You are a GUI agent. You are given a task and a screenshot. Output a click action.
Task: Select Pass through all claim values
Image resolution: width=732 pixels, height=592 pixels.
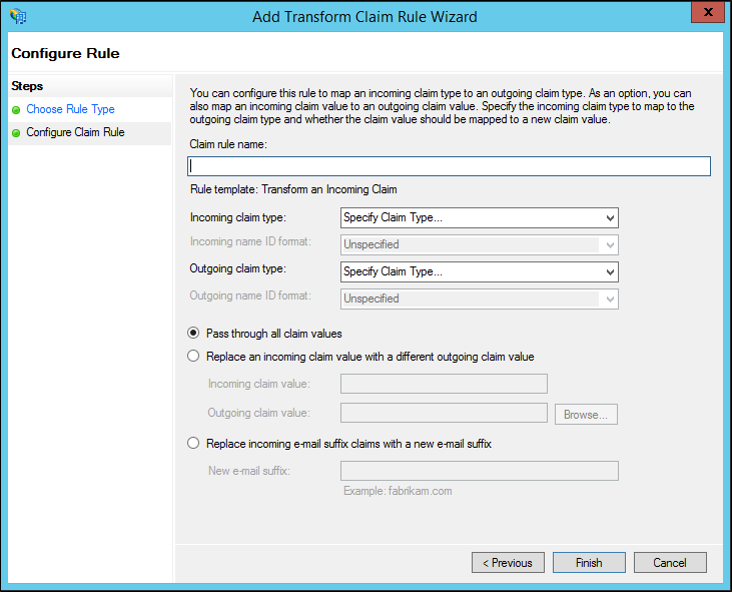[193, 333]
